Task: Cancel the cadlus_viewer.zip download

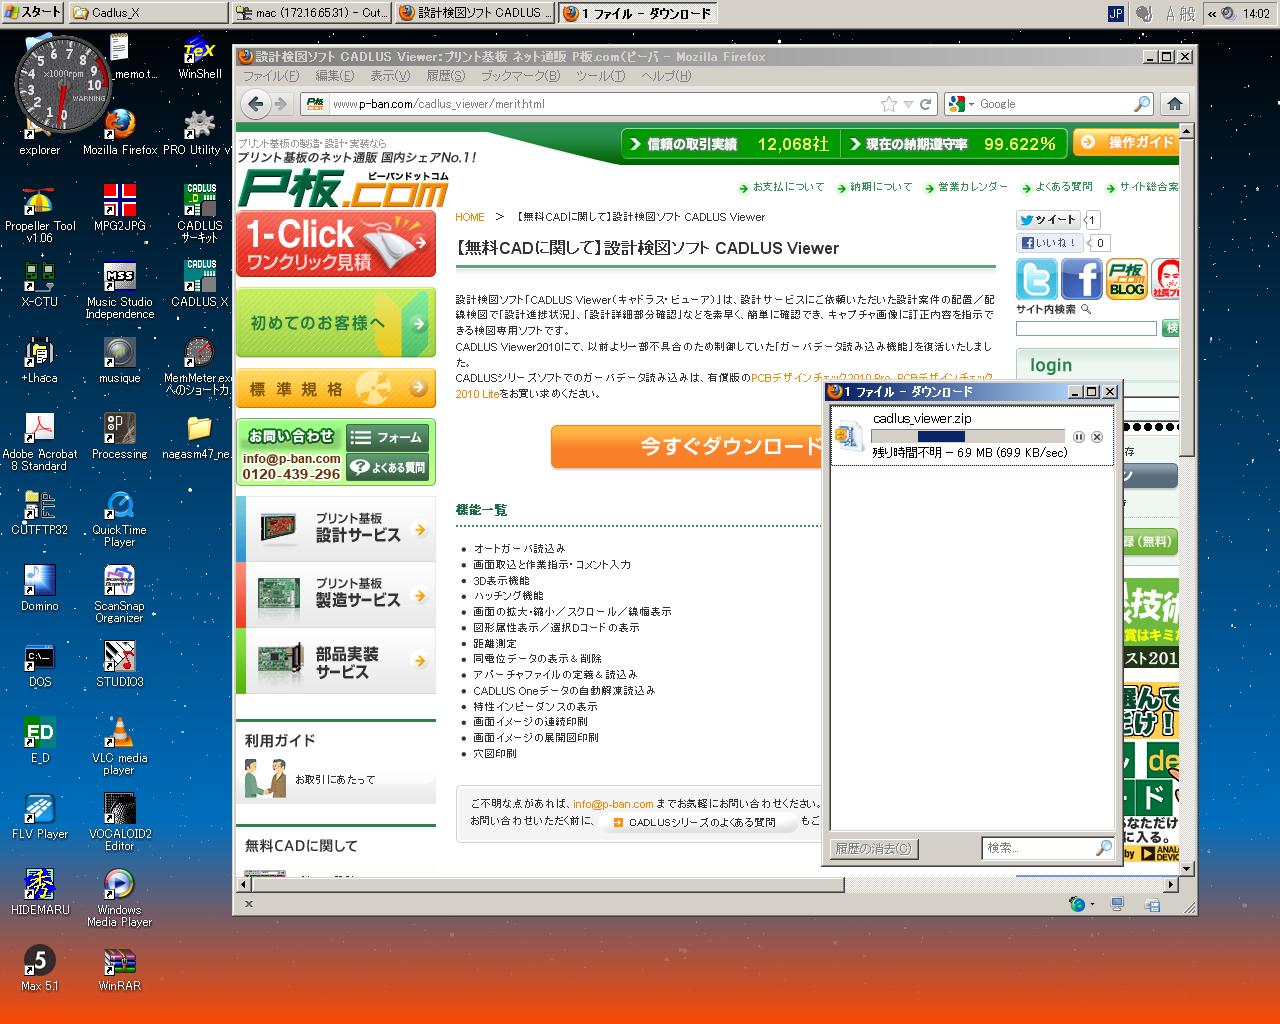Action: [1097, 437]
